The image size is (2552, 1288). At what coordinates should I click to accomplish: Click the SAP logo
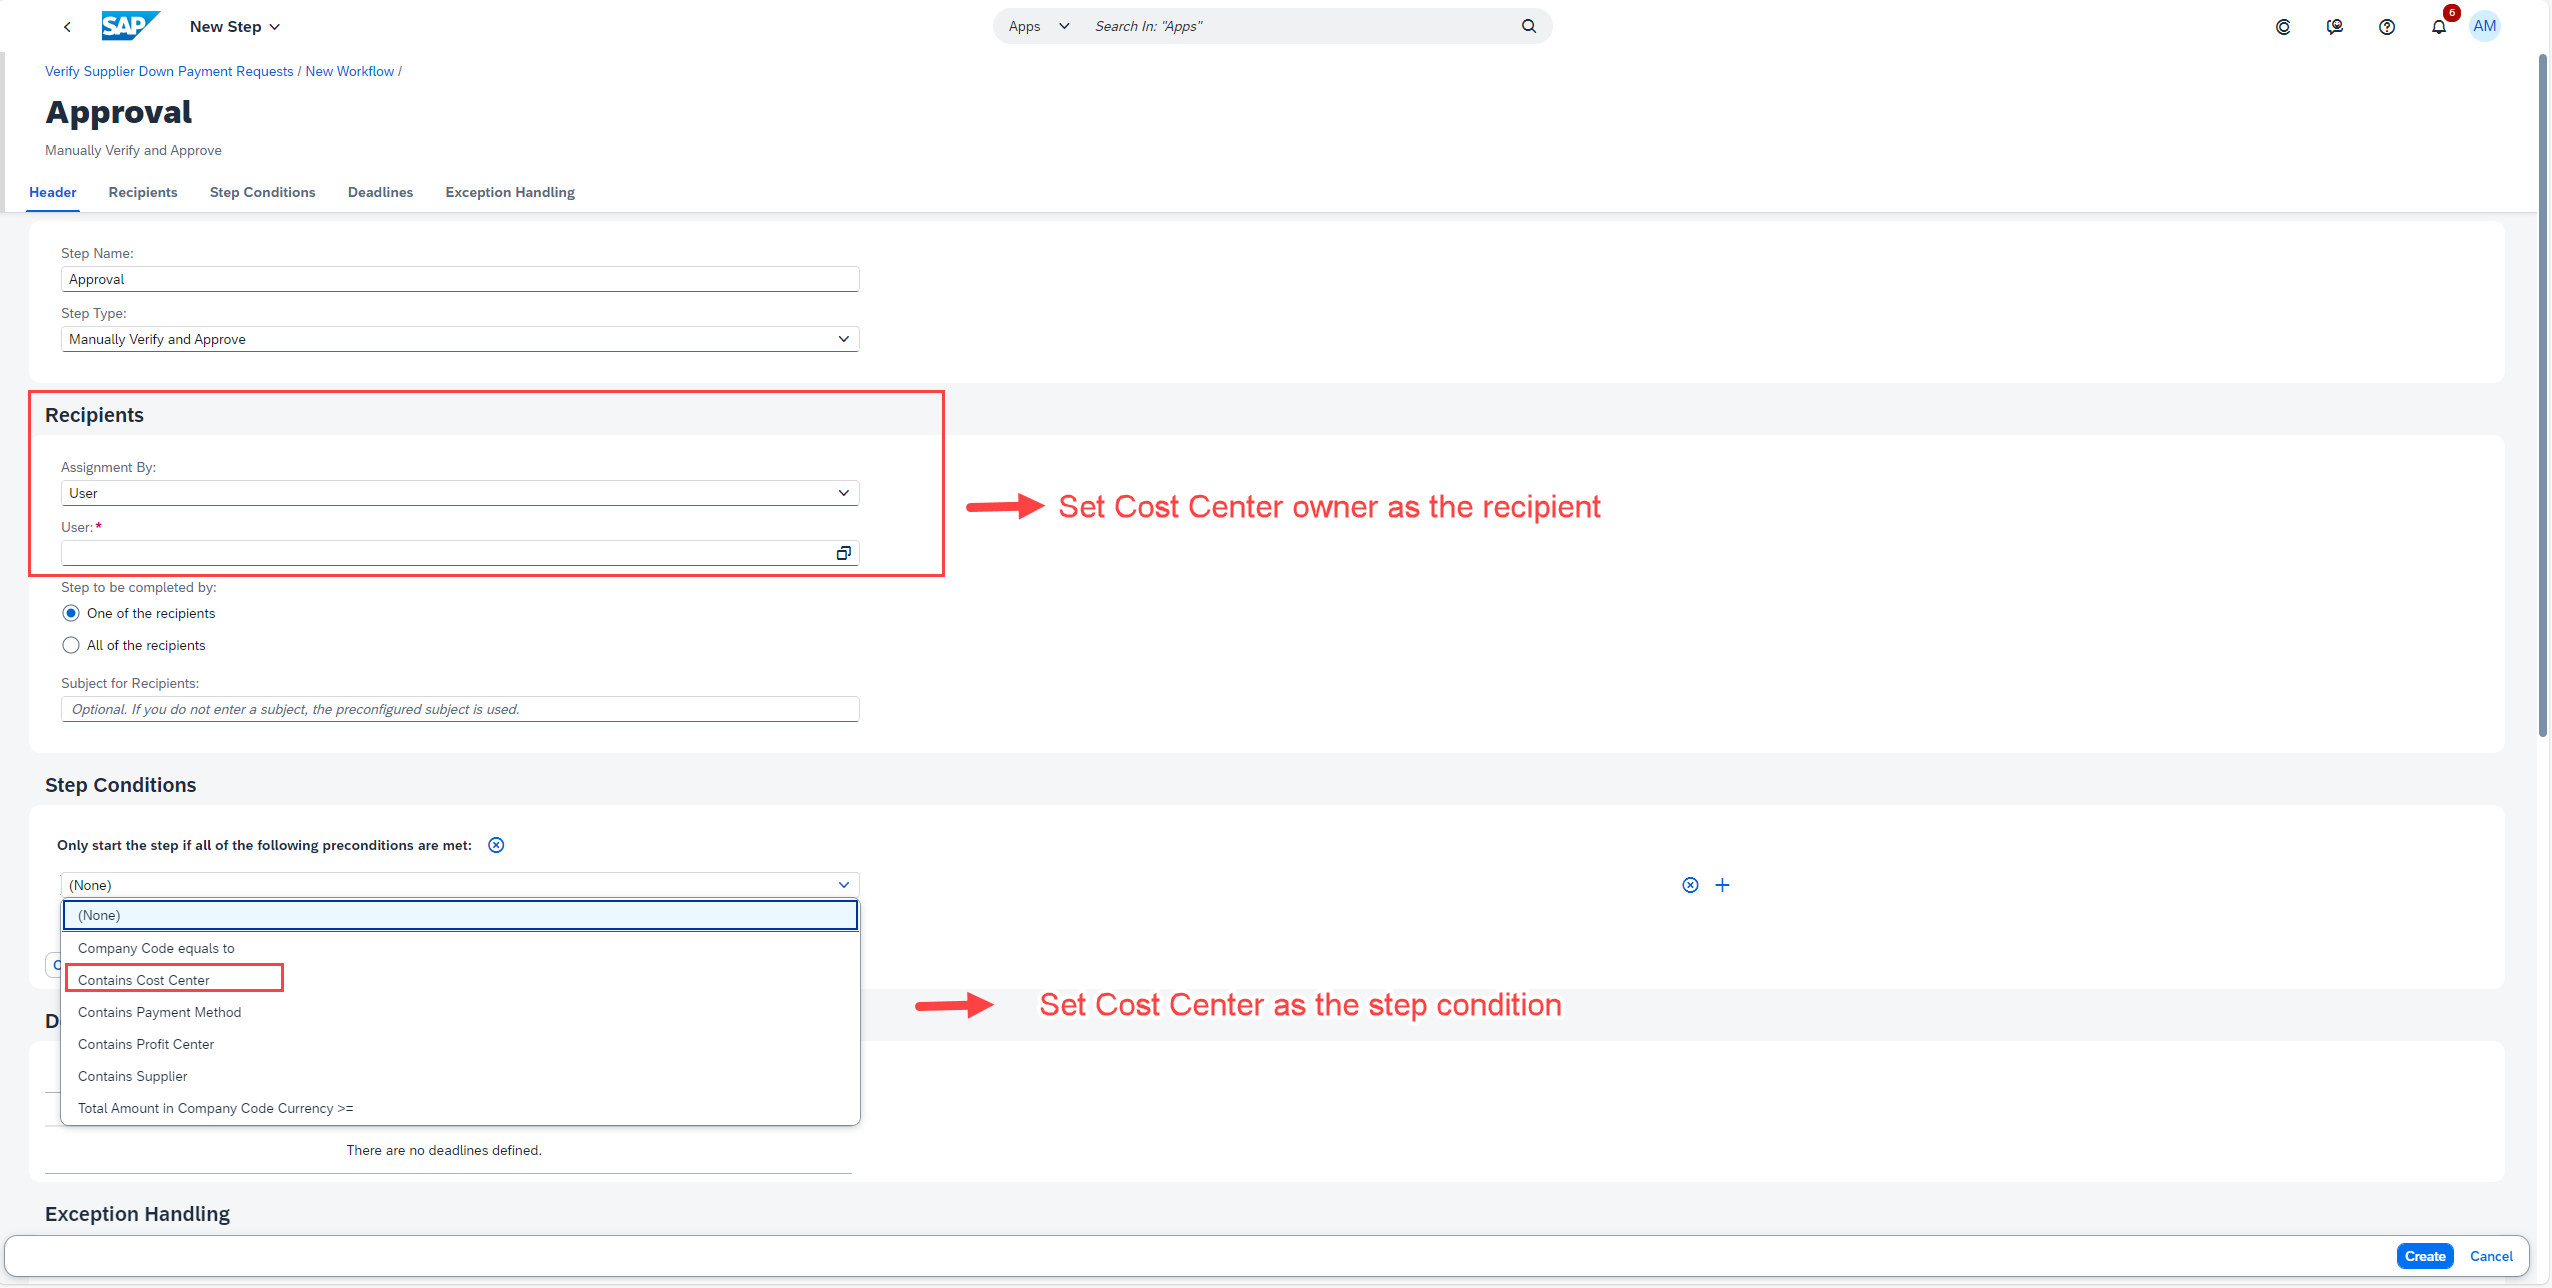click(130, 26)
